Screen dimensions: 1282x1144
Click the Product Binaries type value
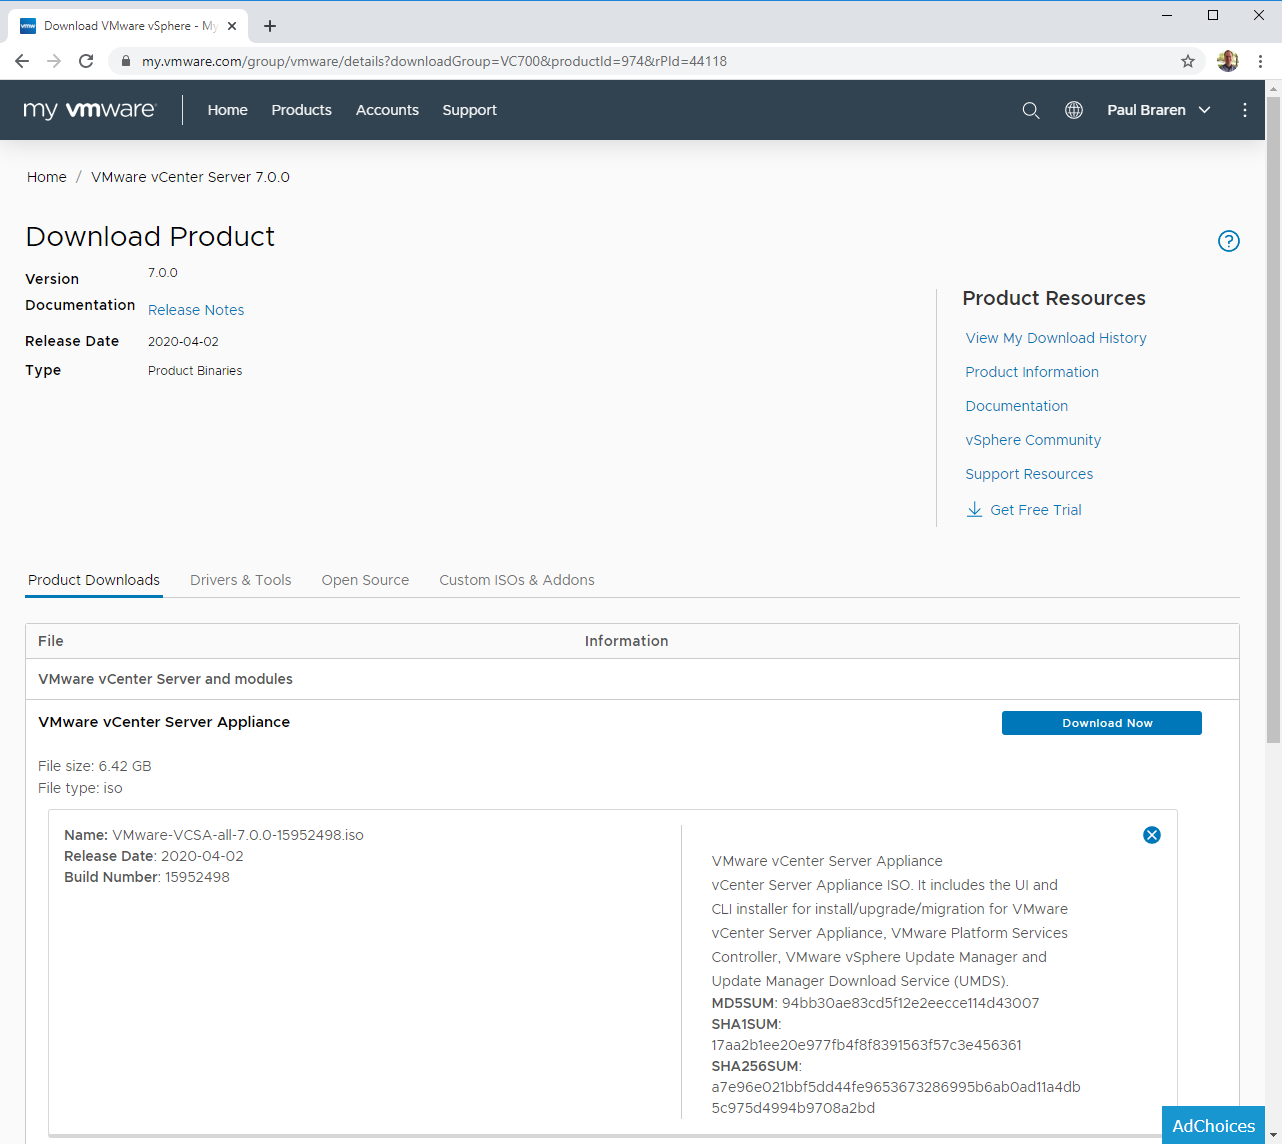coord(195,370)
